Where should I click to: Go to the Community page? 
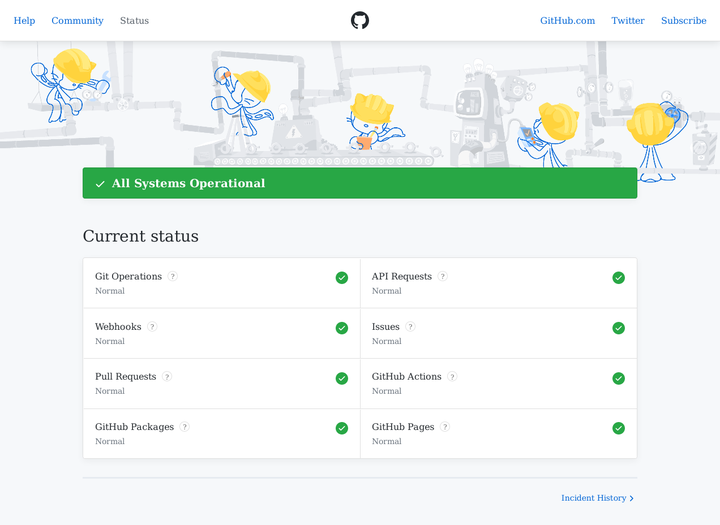click(77, 21)
